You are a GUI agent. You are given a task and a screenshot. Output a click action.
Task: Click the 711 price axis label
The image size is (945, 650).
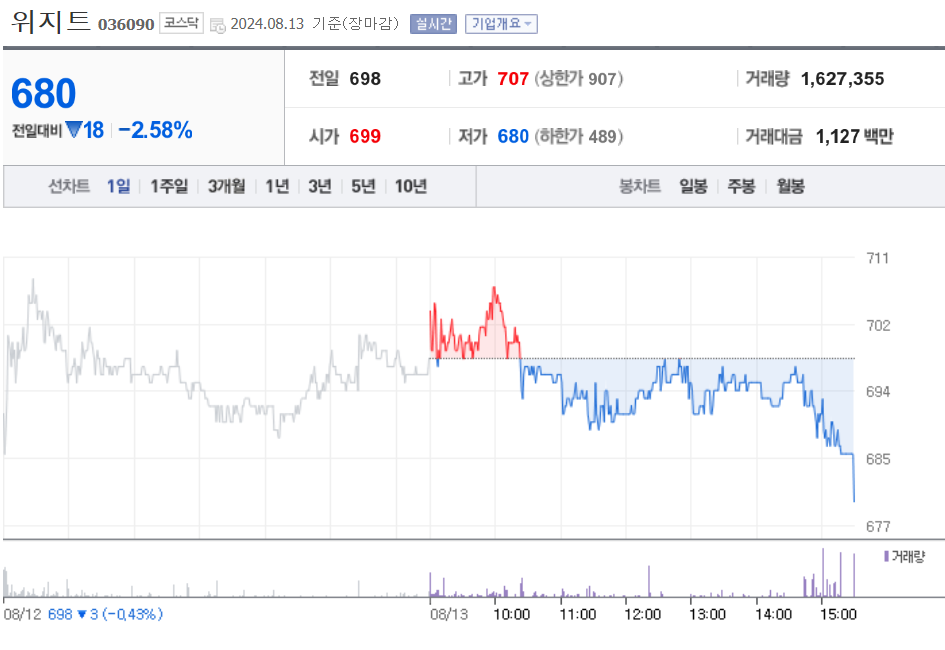[x=878, y=258]
